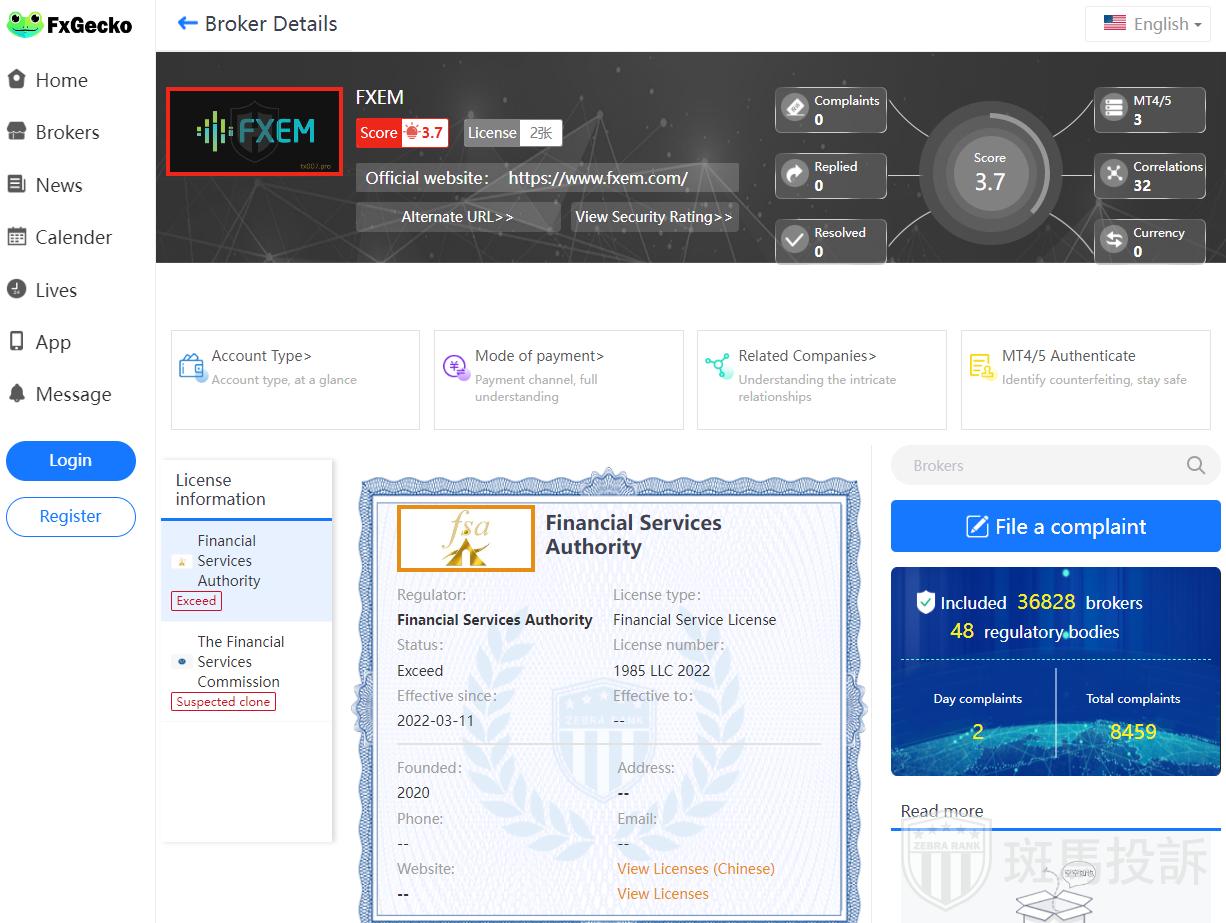Click the FXEM broker logo thumbnail
1226x923 pixels.
(x=254, y=131)
